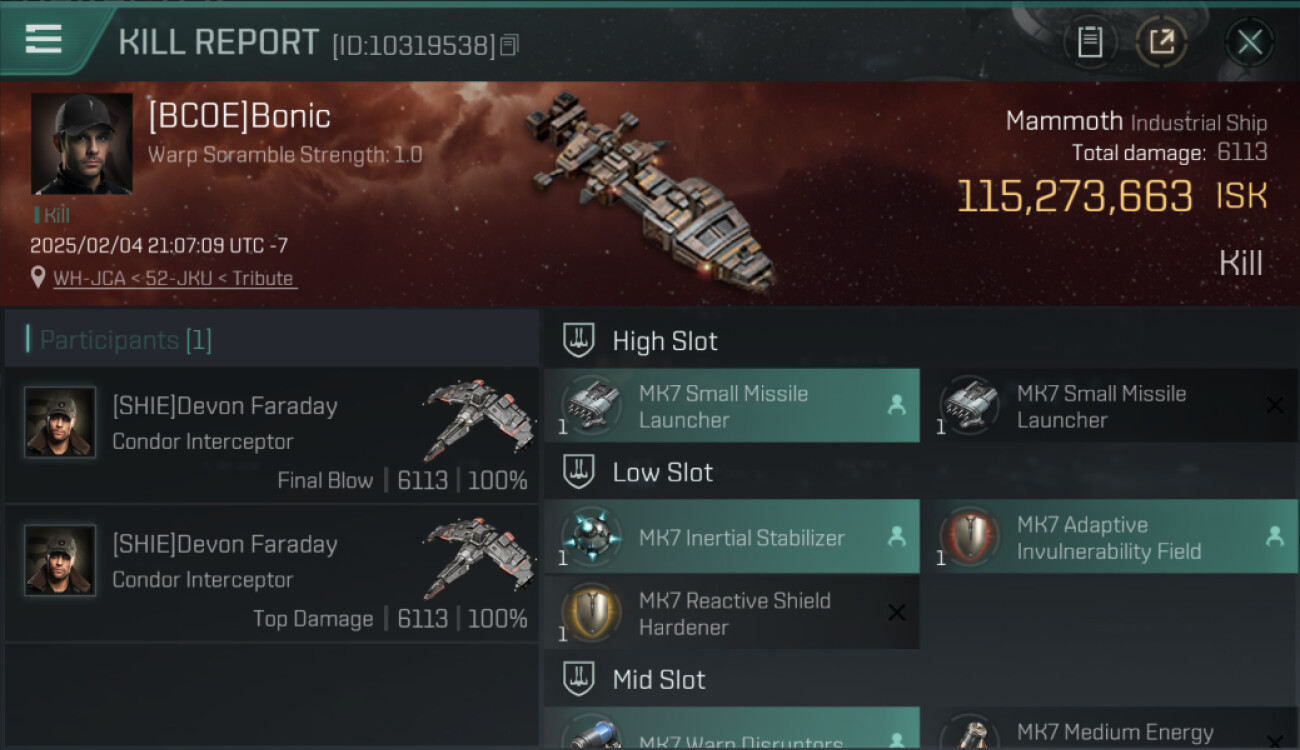The width and height of the screenshot is (1300, 750).
Task: Select the MK7 Inertial Stabilizer icon
Action: click(x=591, y=537)
